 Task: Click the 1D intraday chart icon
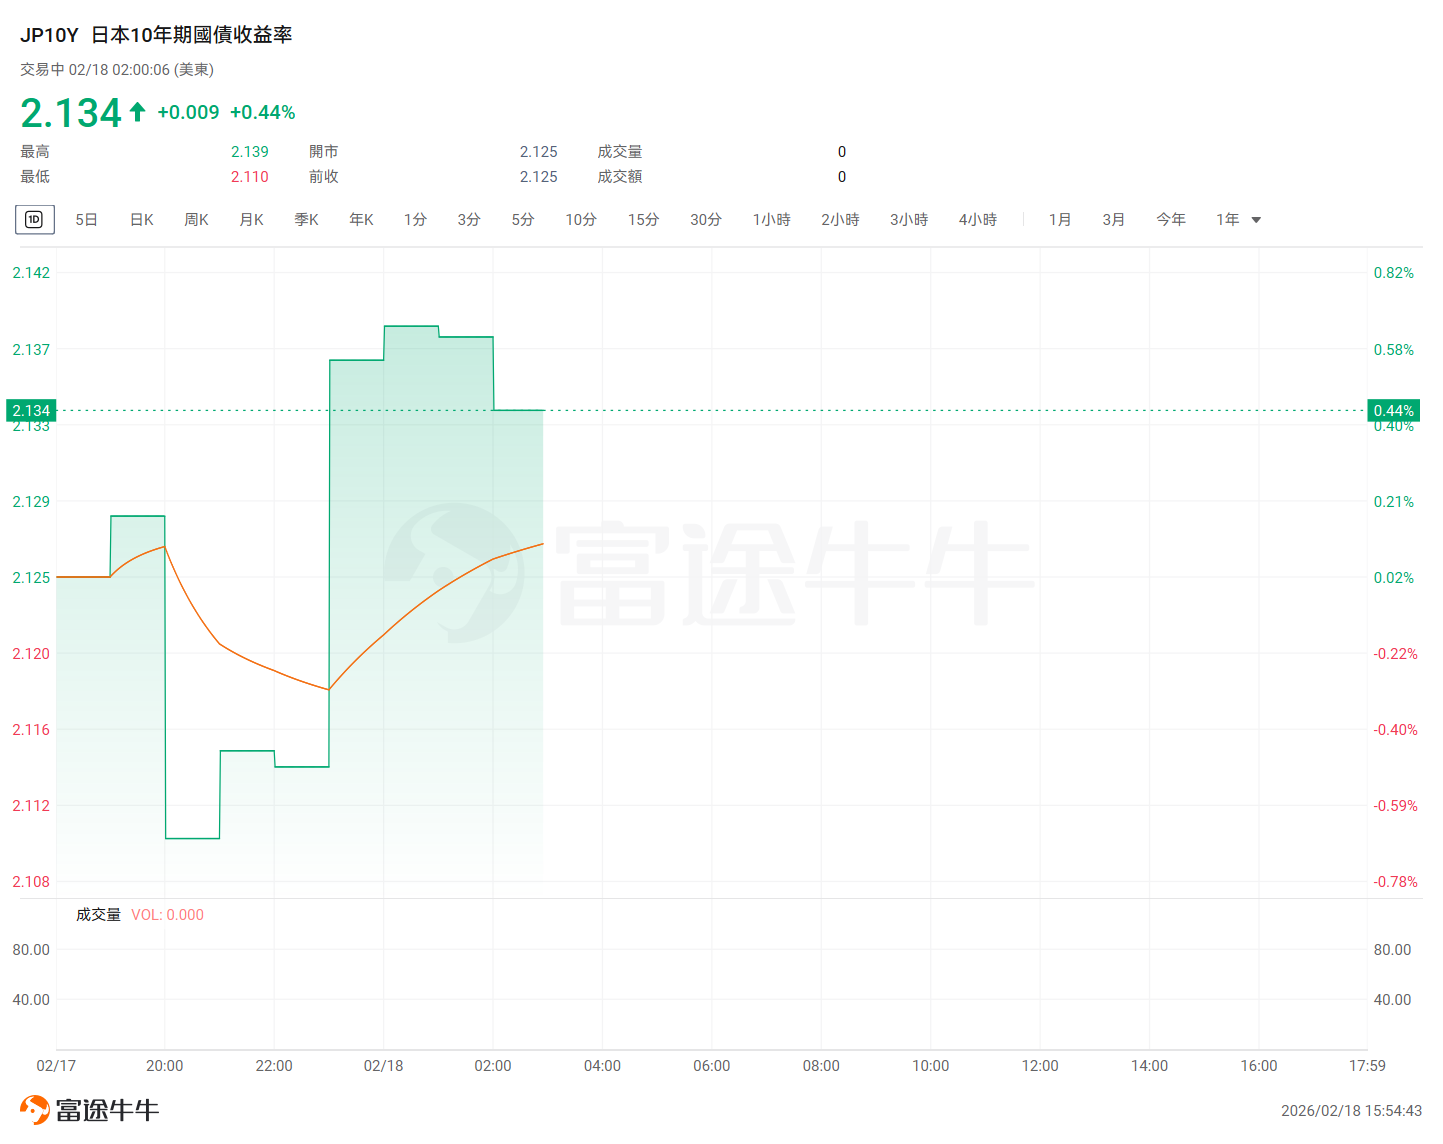tap(34, 220)
